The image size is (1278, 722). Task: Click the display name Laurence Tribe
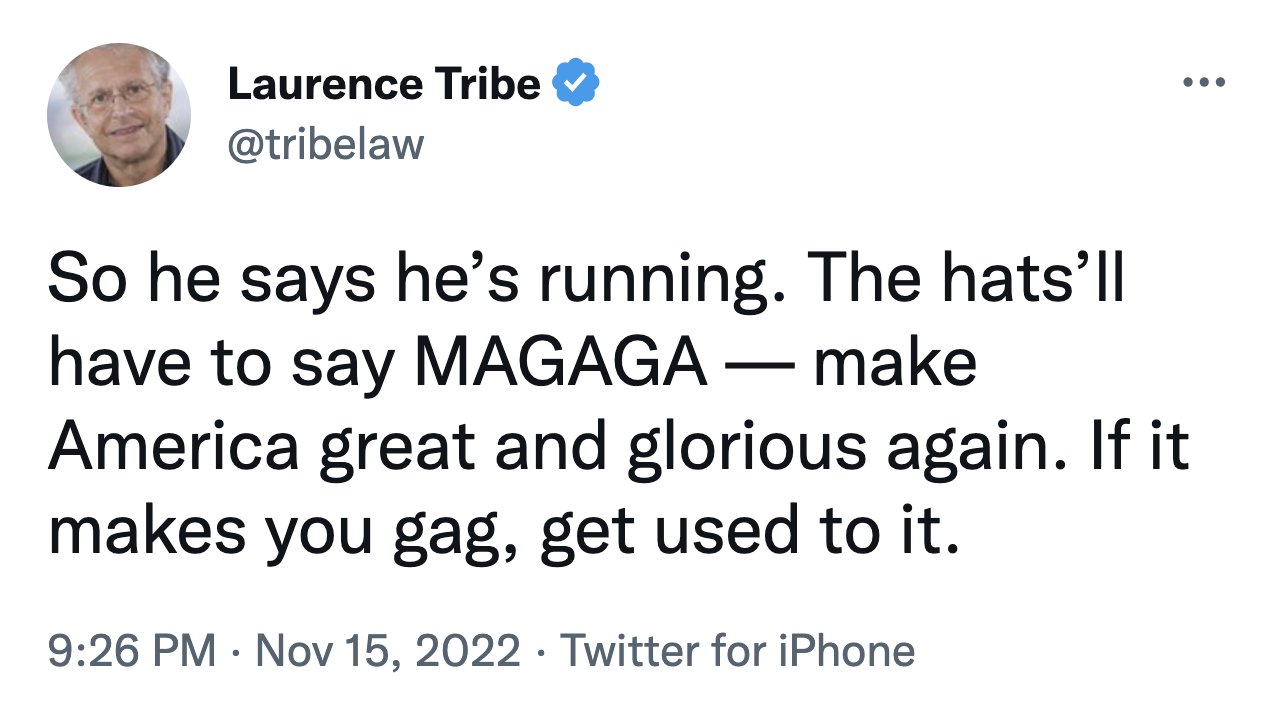(383, 82)
